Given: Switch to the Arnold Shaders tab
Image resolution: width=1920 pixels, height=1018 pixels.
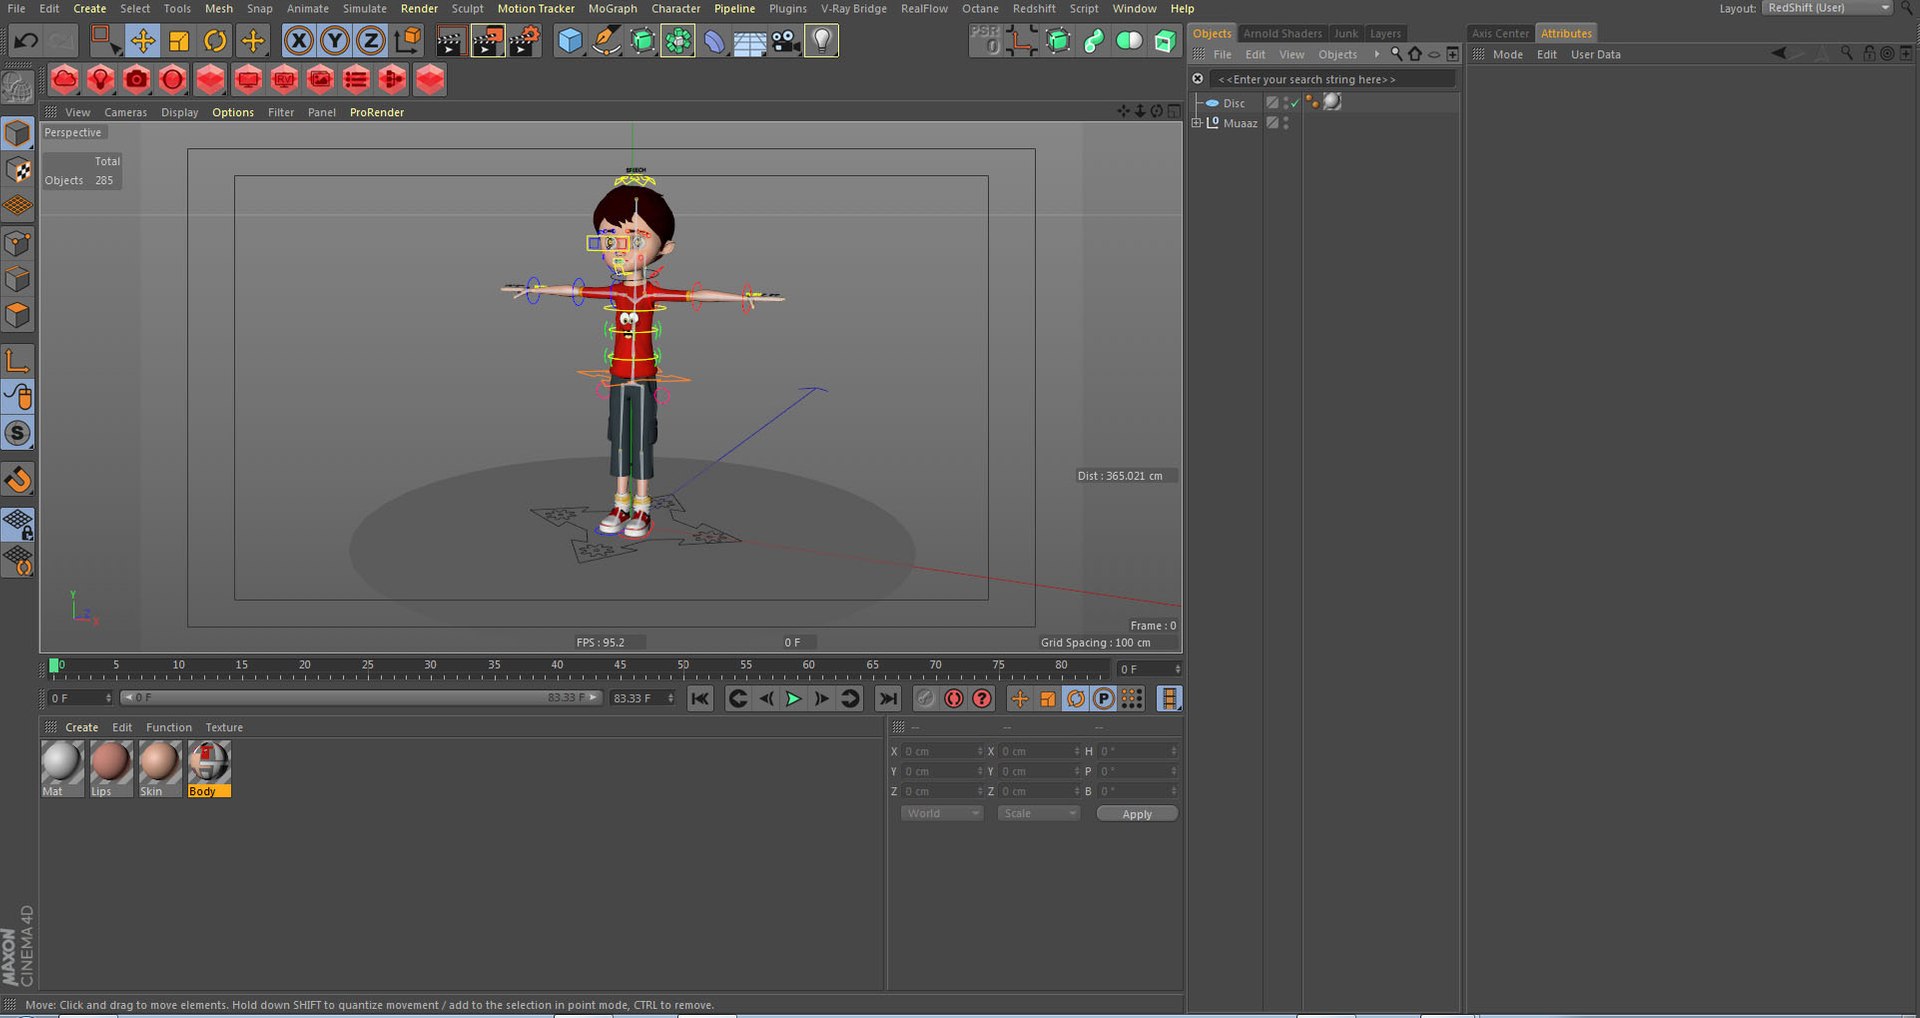Looking at the screenshot, I should point(1282,33).
